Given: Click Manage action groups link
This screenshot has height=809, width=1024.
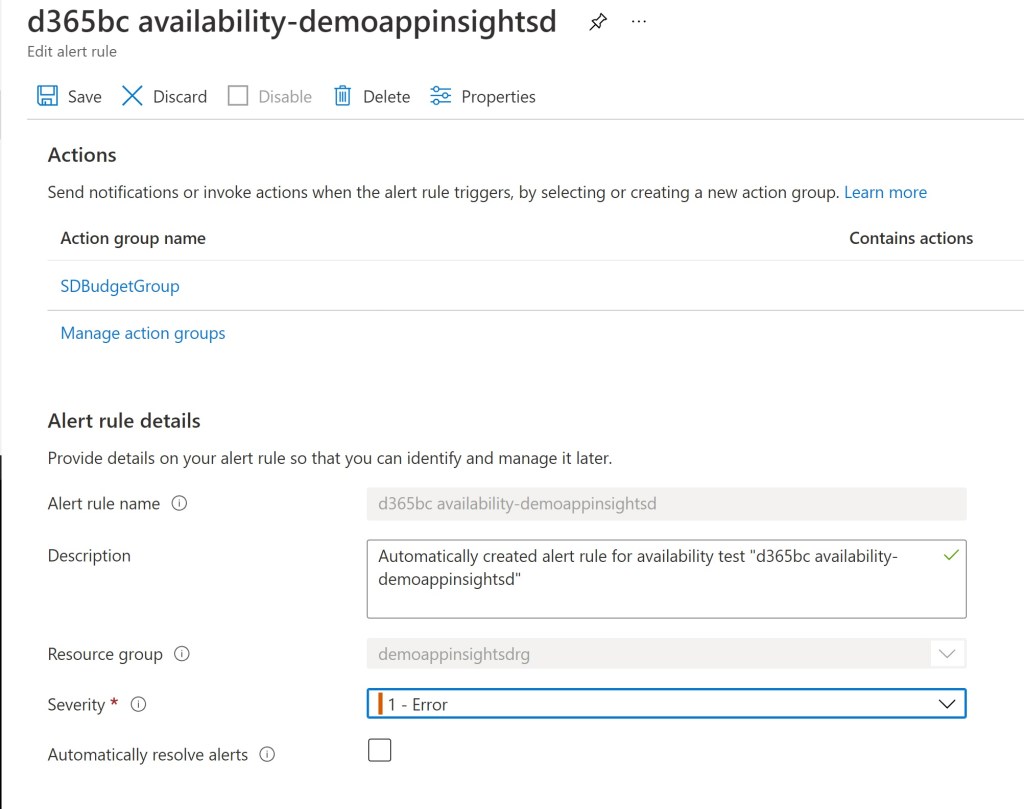Looking at the screenshot, I should pos(143,333).
